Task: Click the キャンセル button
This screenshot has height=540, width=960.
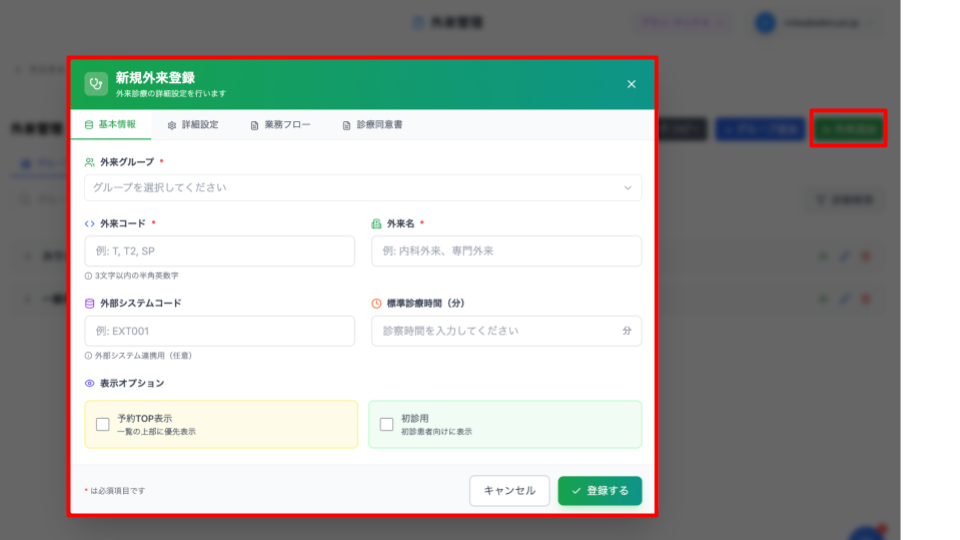Action: click(x=509, y=490)
